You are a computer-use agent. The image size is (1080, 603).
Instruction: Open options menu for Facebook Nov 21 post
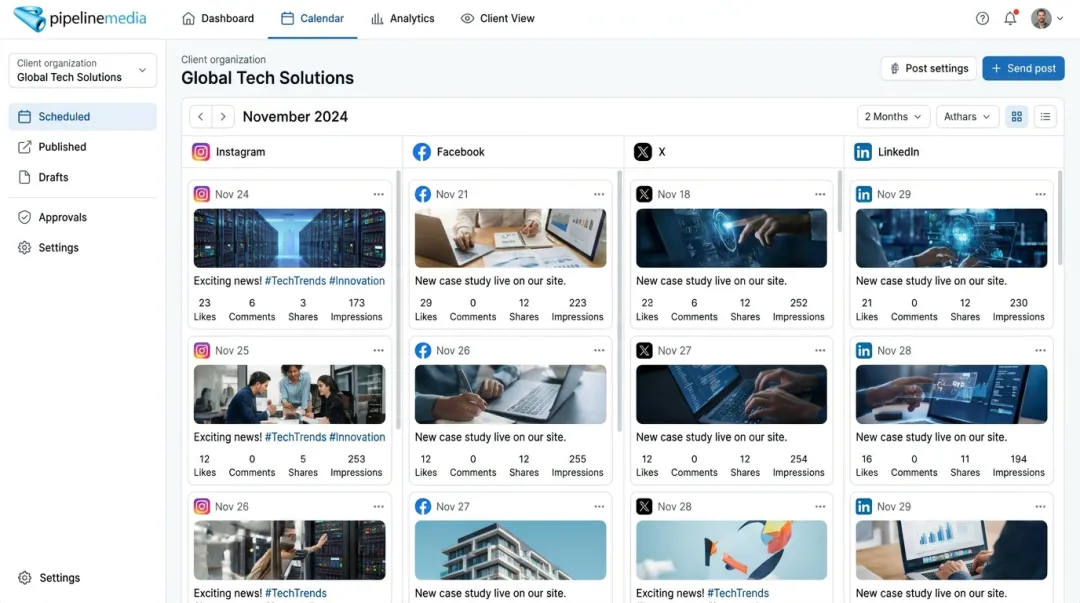(599, 194)
